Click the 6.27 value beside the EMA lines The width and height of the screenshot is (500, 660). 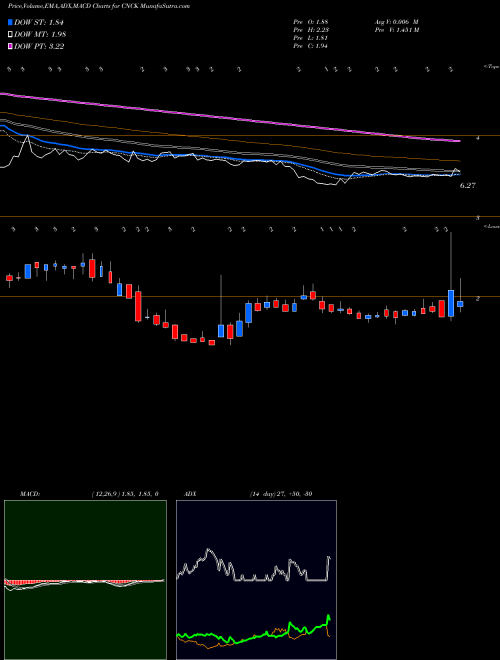(x=468, y=185)
